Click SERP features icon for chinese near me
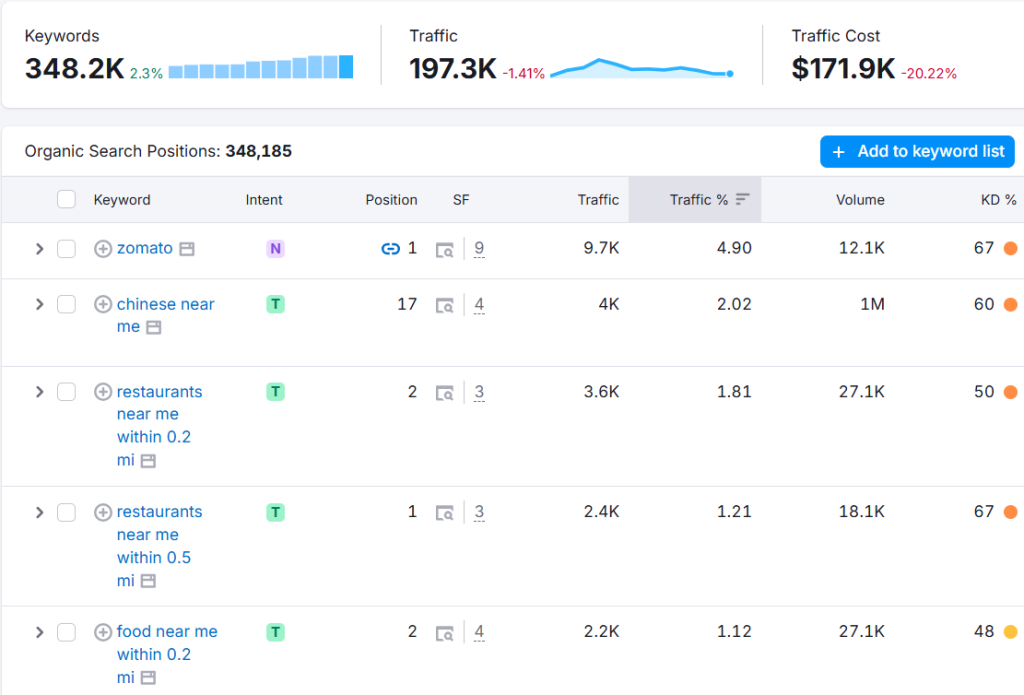Screen dimensions: 1024x695 444,305
